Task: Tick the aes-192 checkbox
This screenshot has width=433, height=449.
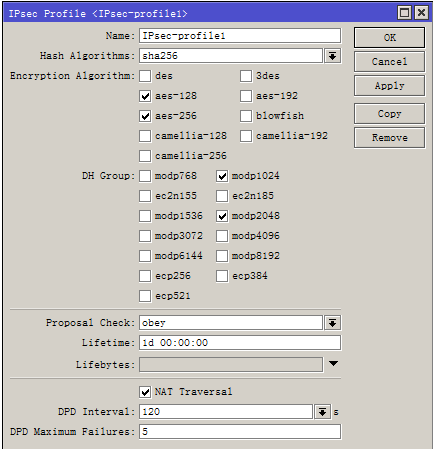Action: (246, 96)
